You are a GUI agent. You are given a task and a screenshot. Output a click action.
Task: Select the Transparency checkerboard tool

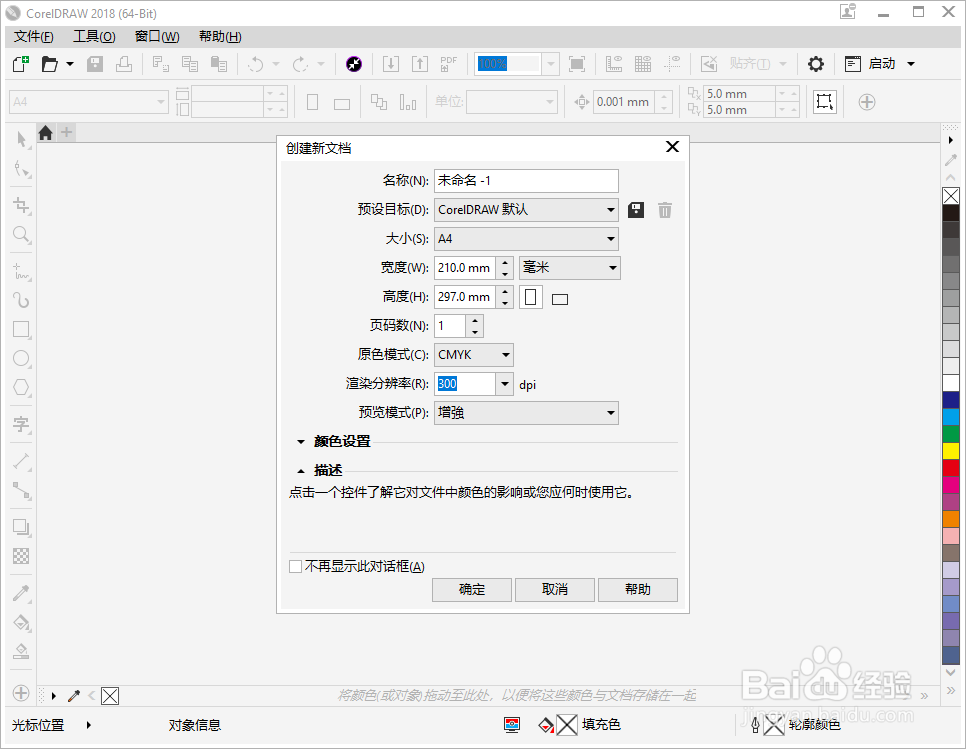coord(22,556)
